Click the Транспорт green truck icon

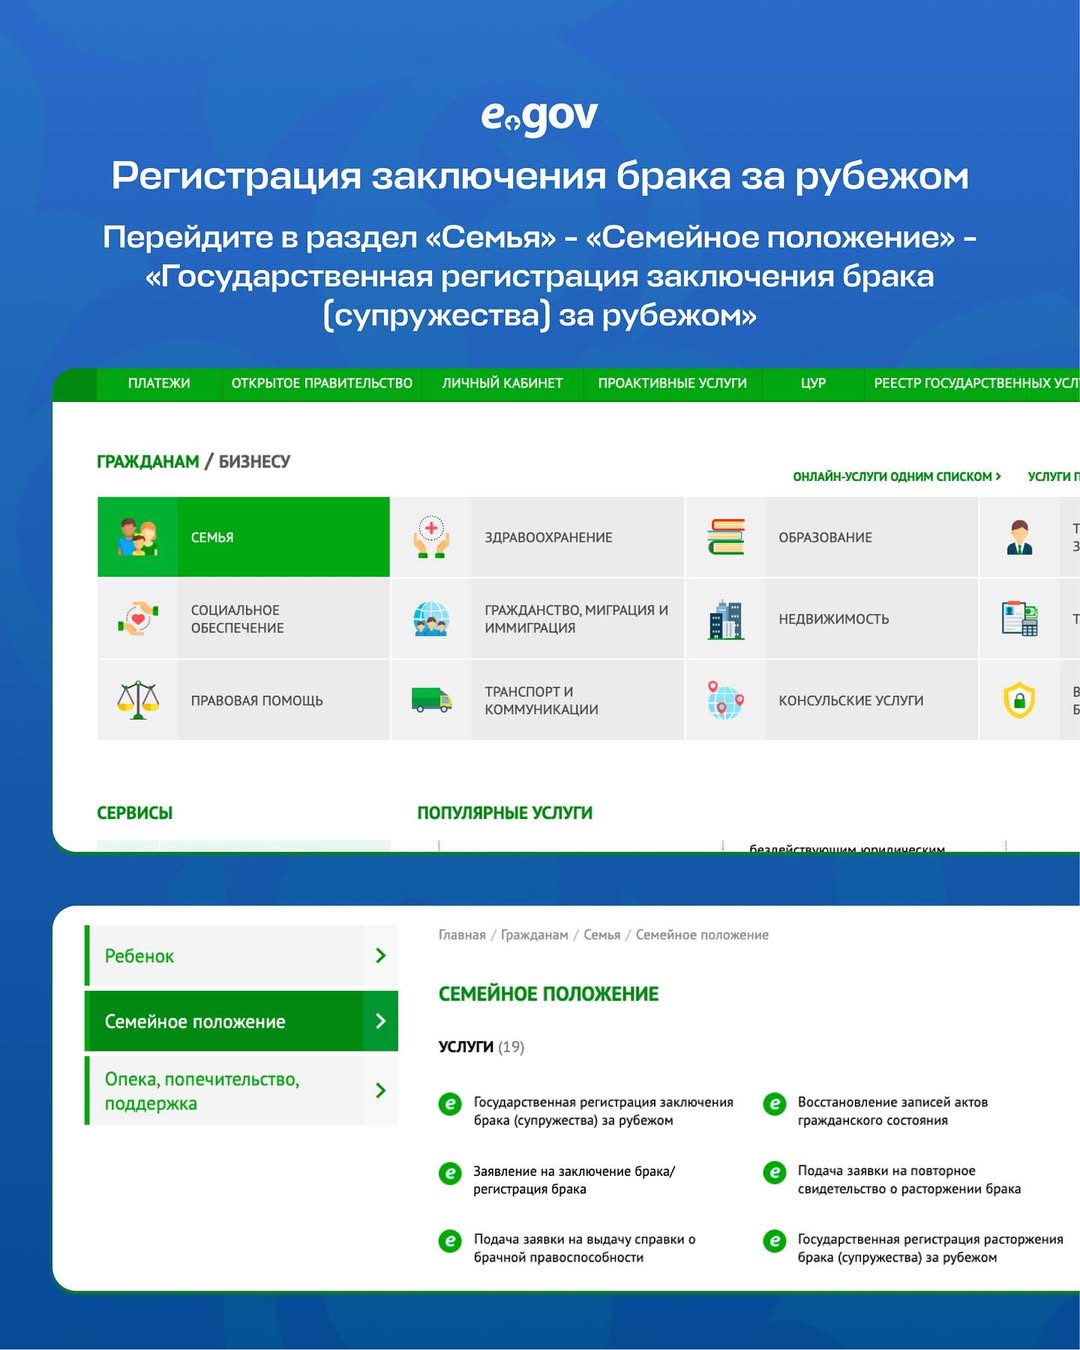click(x=431, y=700)
